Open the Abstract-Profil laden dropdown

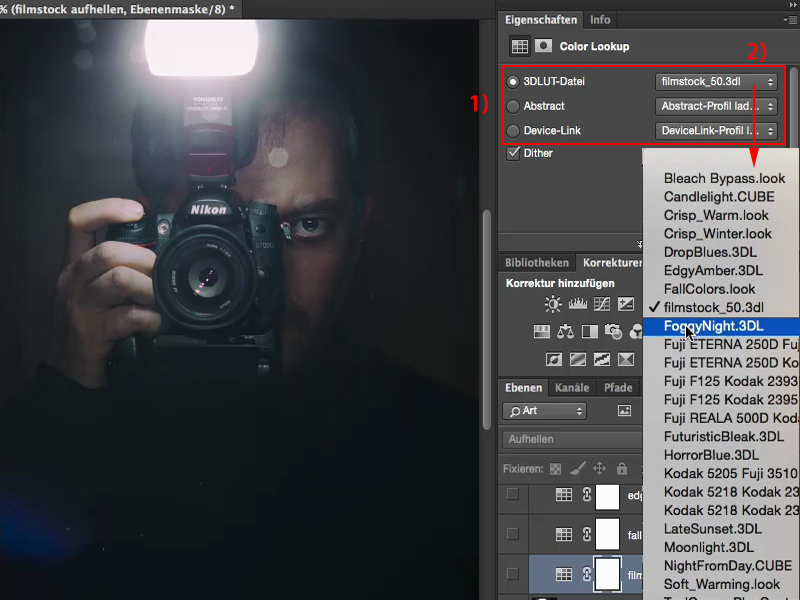[716, 106]
